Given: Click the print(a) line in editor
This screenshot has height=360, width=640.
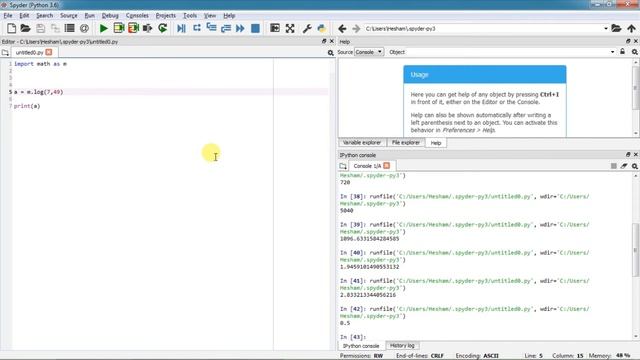Looking at the screenshot, I should click(27, 106).
